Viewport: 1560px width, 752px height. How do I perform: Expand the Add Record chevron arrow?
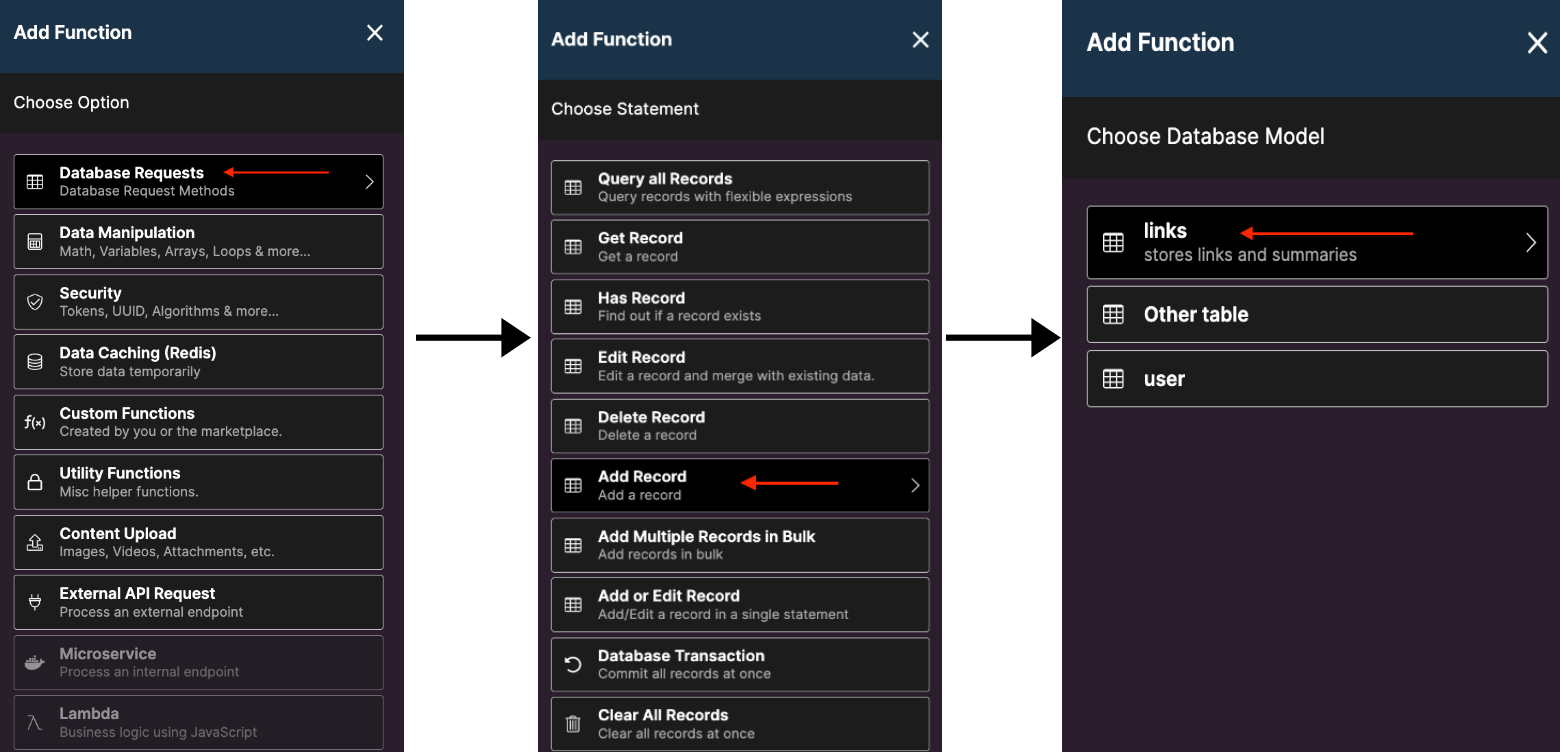(x=915, y=486)
